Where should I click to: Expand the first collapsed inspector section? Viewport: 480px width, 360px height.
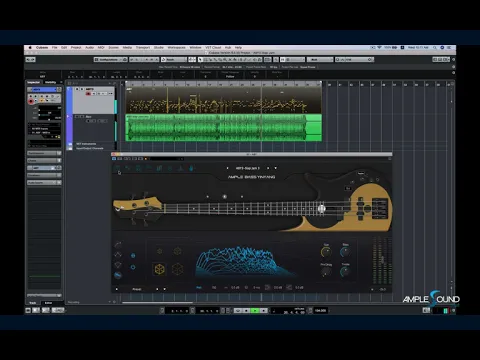click(44, 153)
